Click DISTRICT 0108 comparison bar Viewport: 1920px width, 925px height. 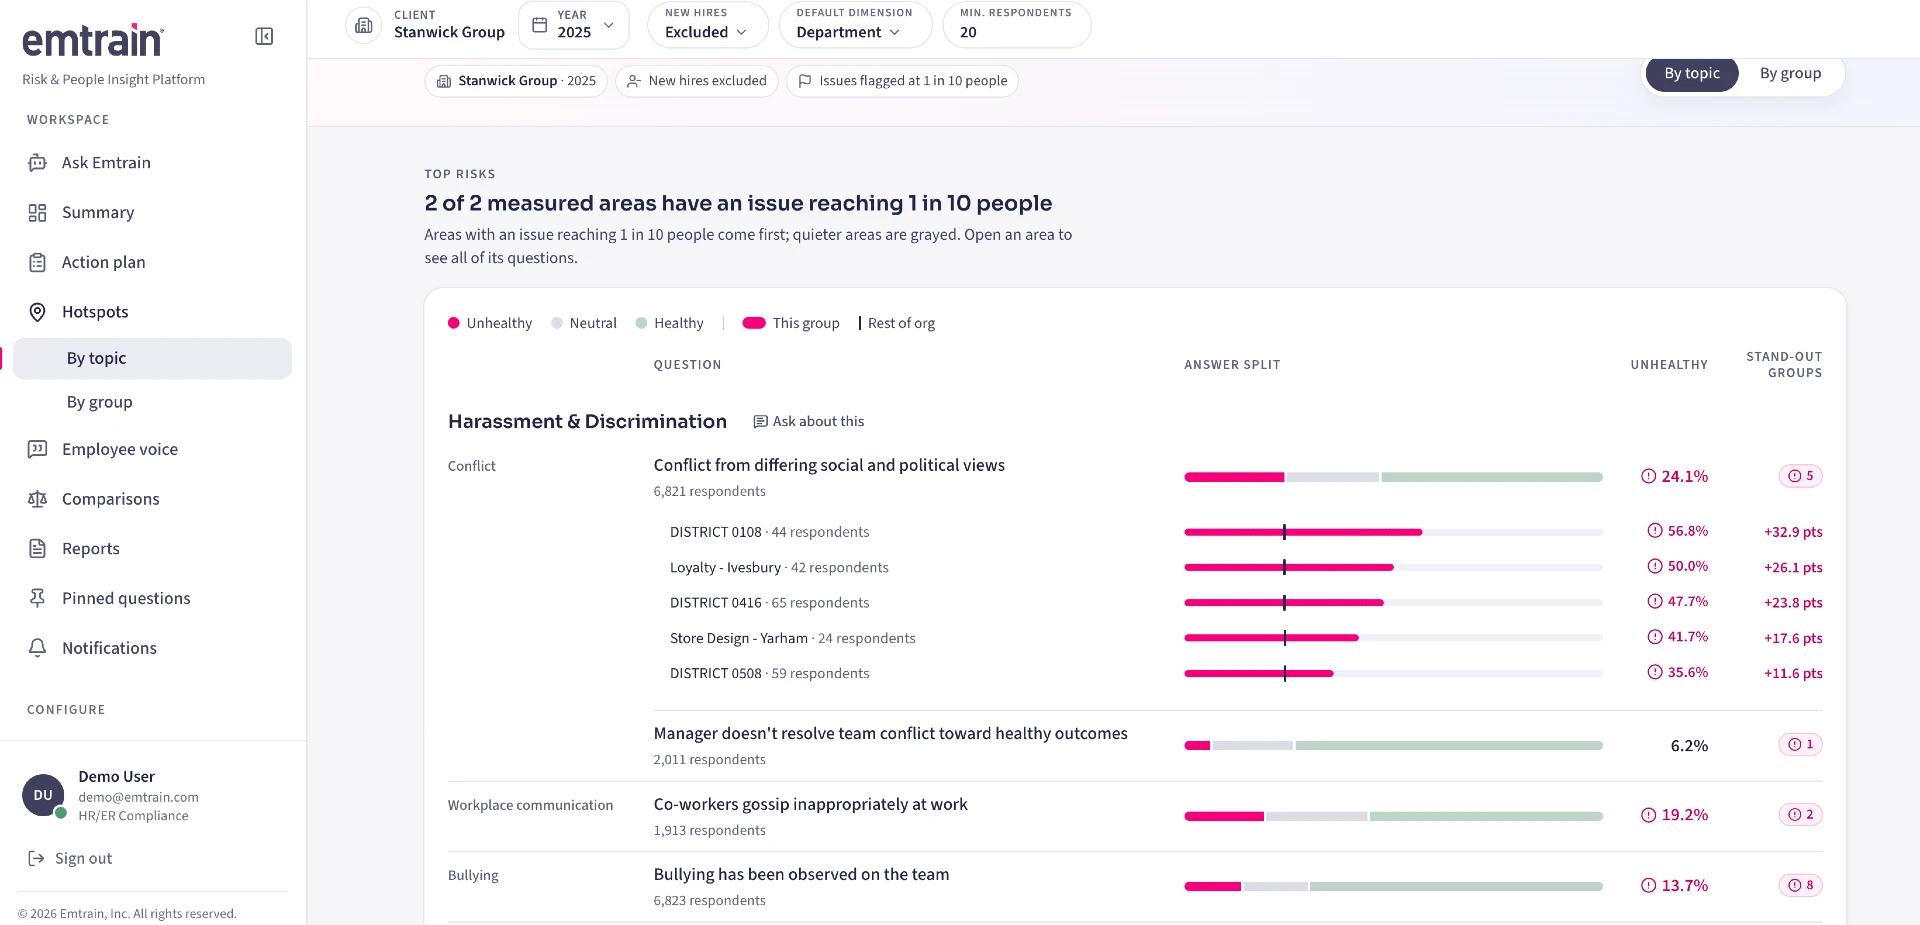[1393, 533]
